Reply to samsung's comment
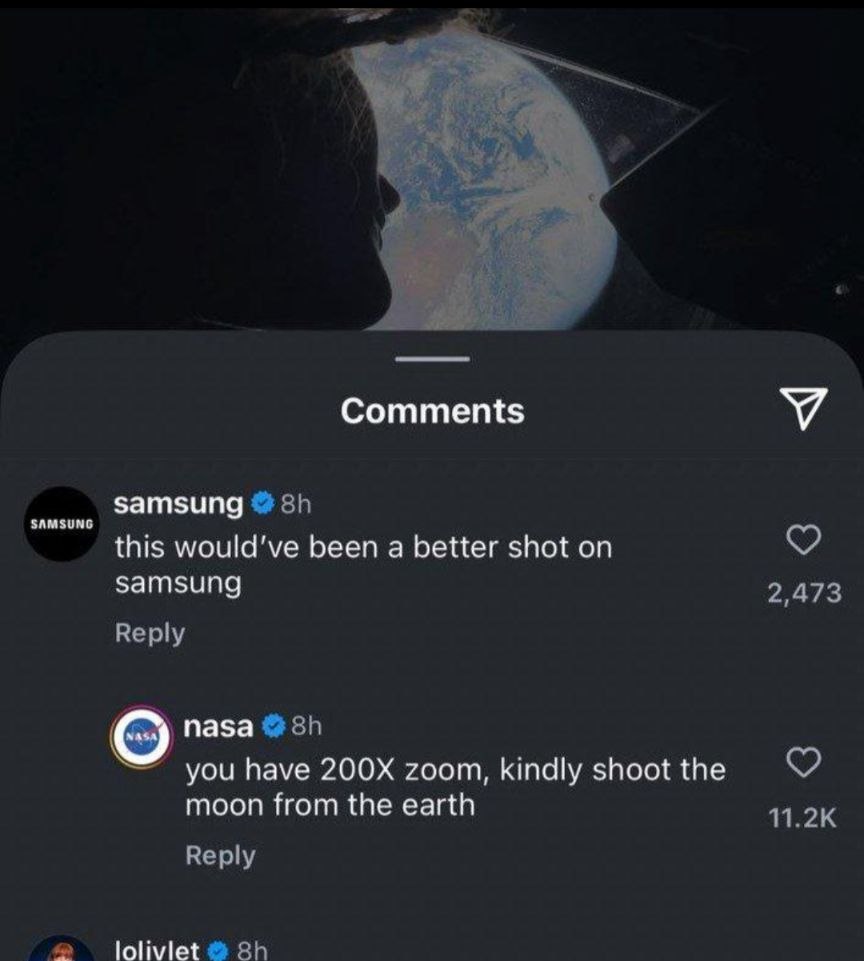 [147, 633]
